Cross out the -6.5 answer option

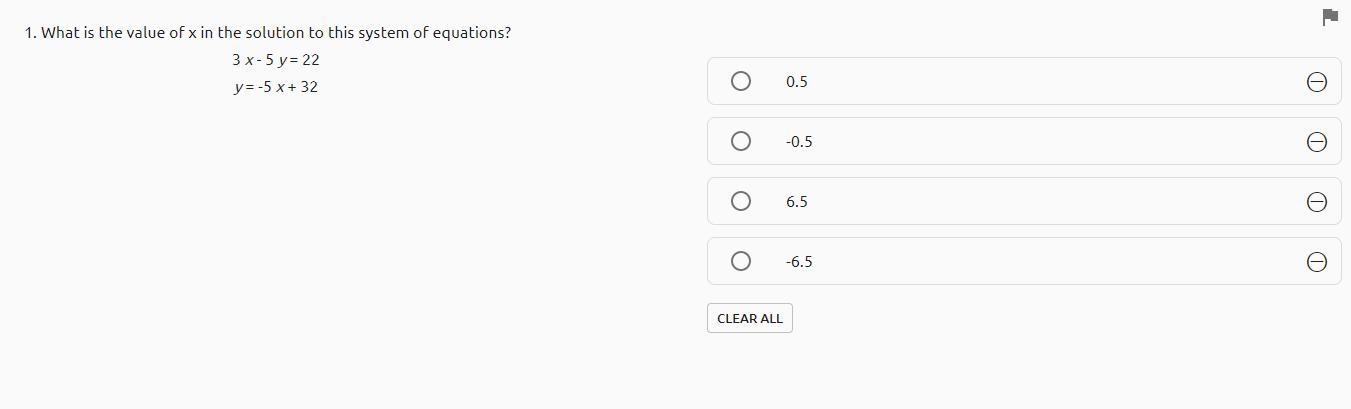coord(1317,262)
